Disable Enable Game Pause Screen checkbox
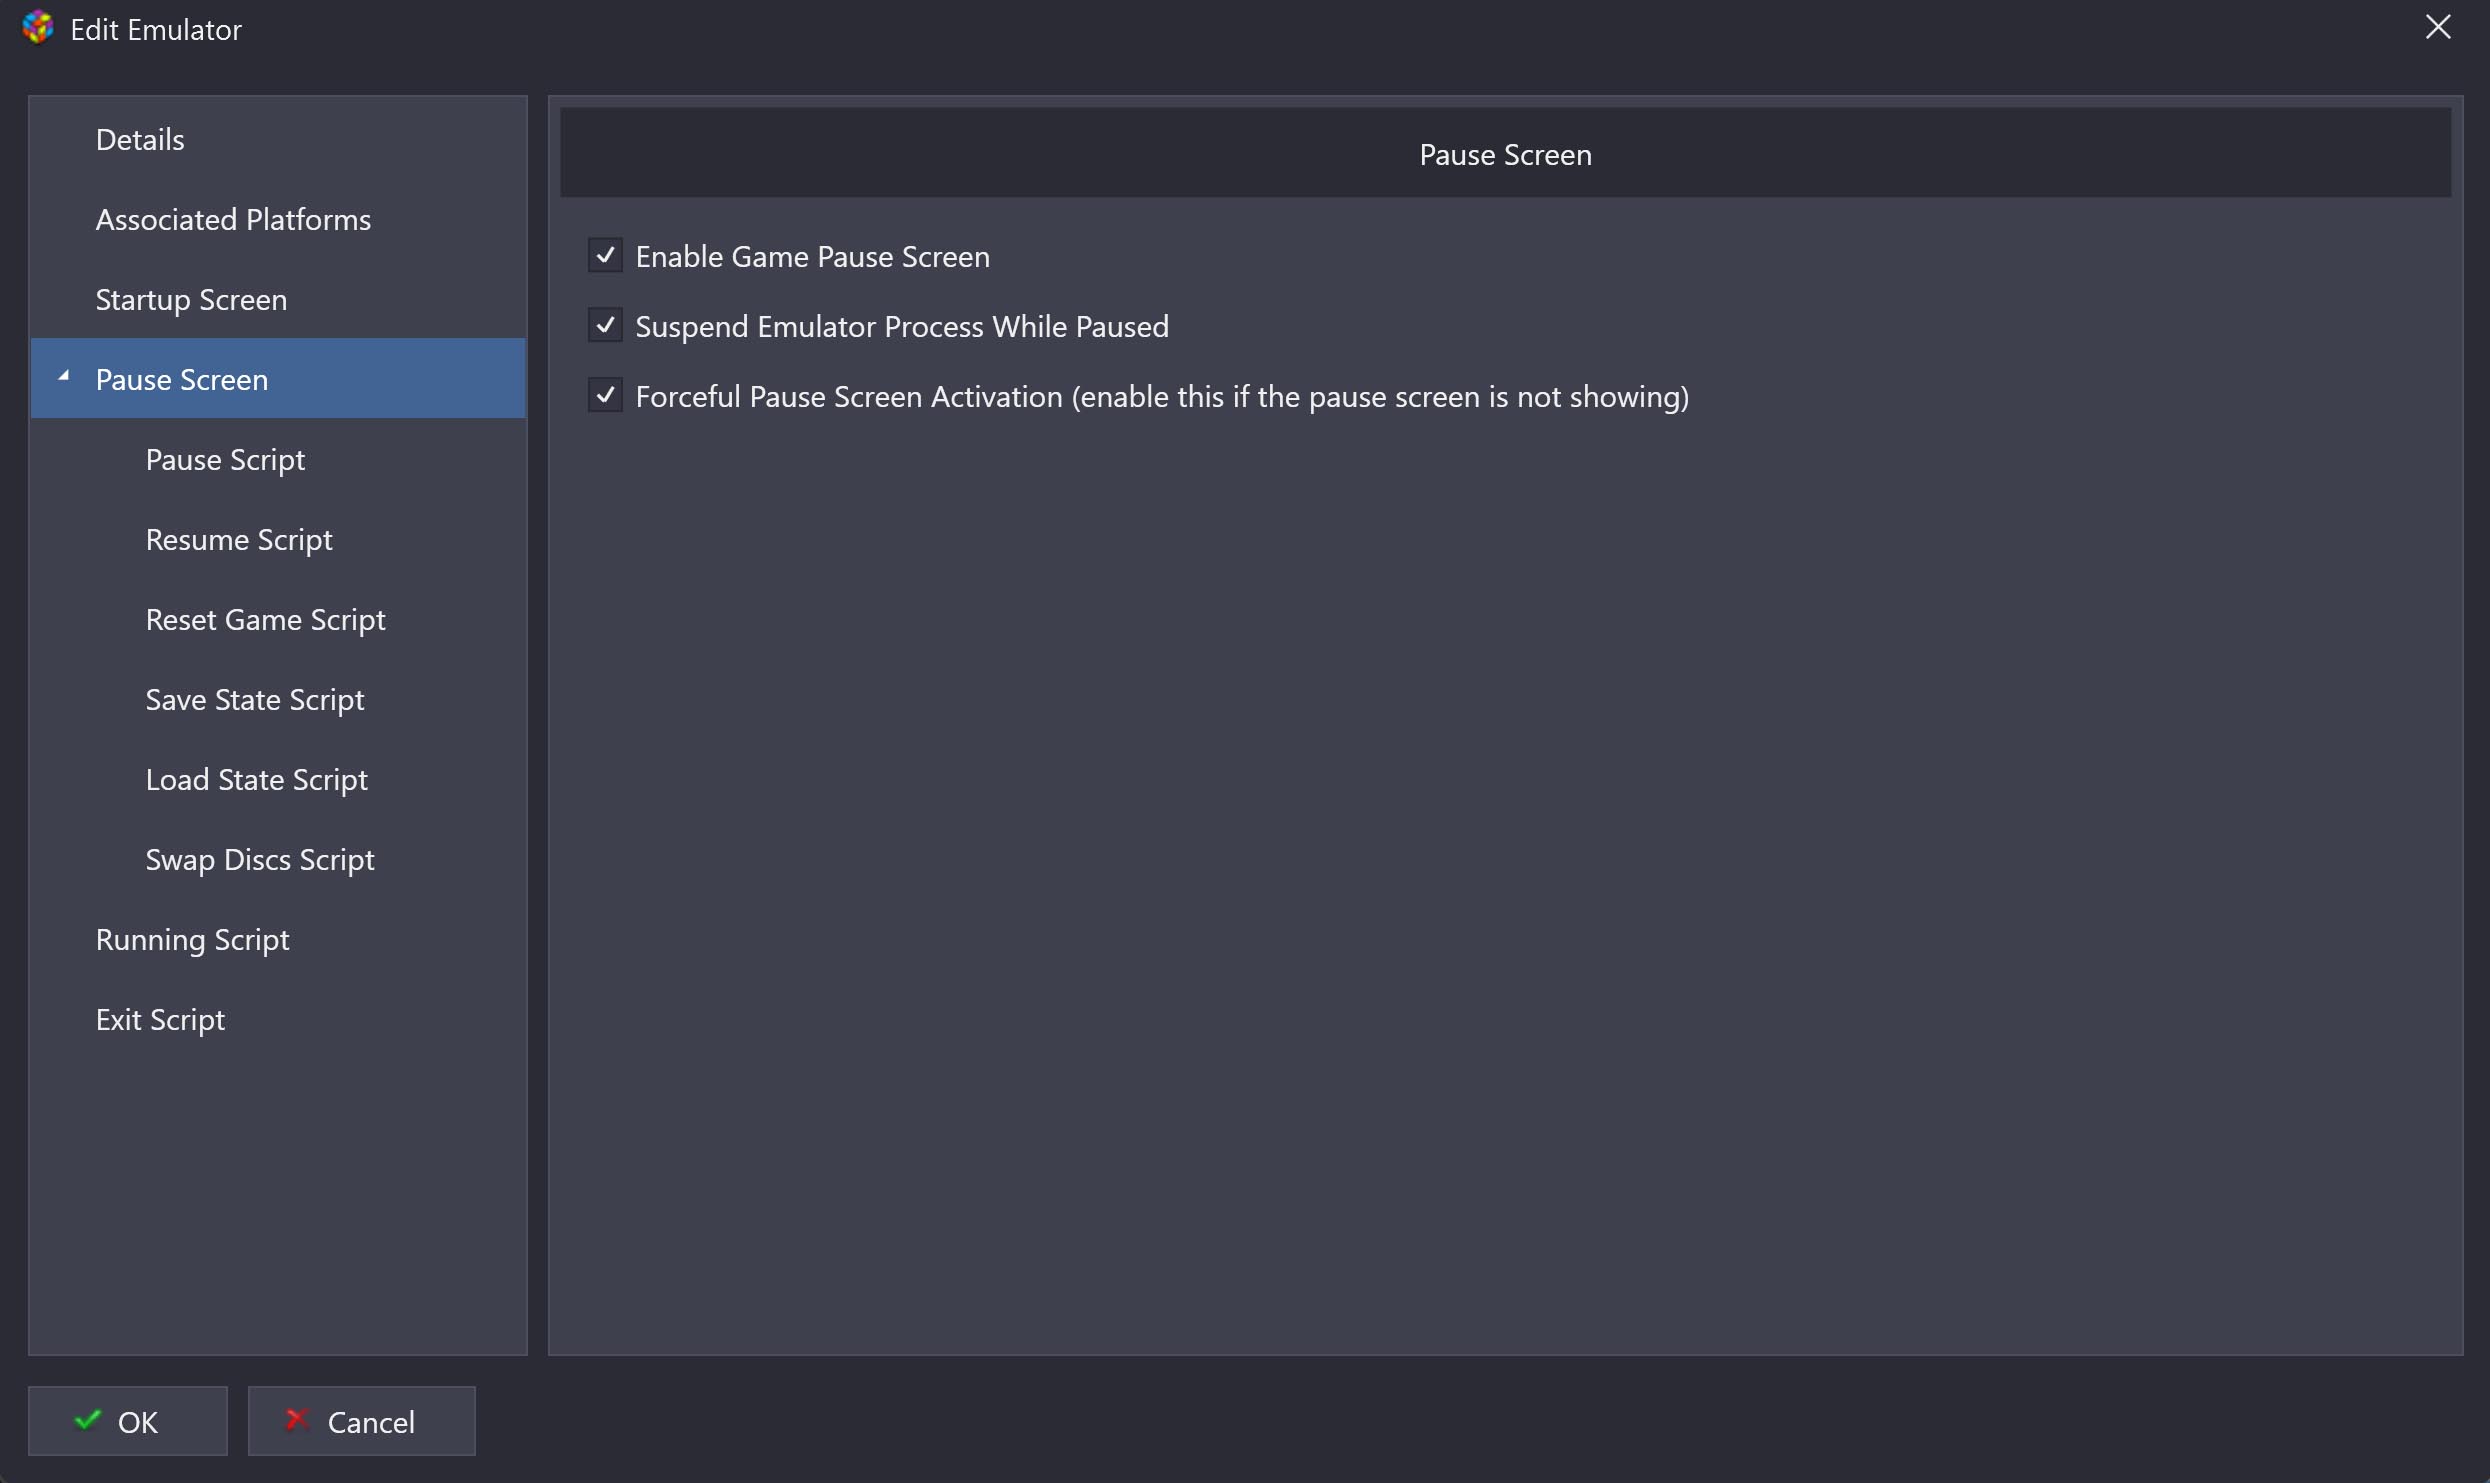The width and height of the screenshot is (2490, 1483). [x=605, y=256]
